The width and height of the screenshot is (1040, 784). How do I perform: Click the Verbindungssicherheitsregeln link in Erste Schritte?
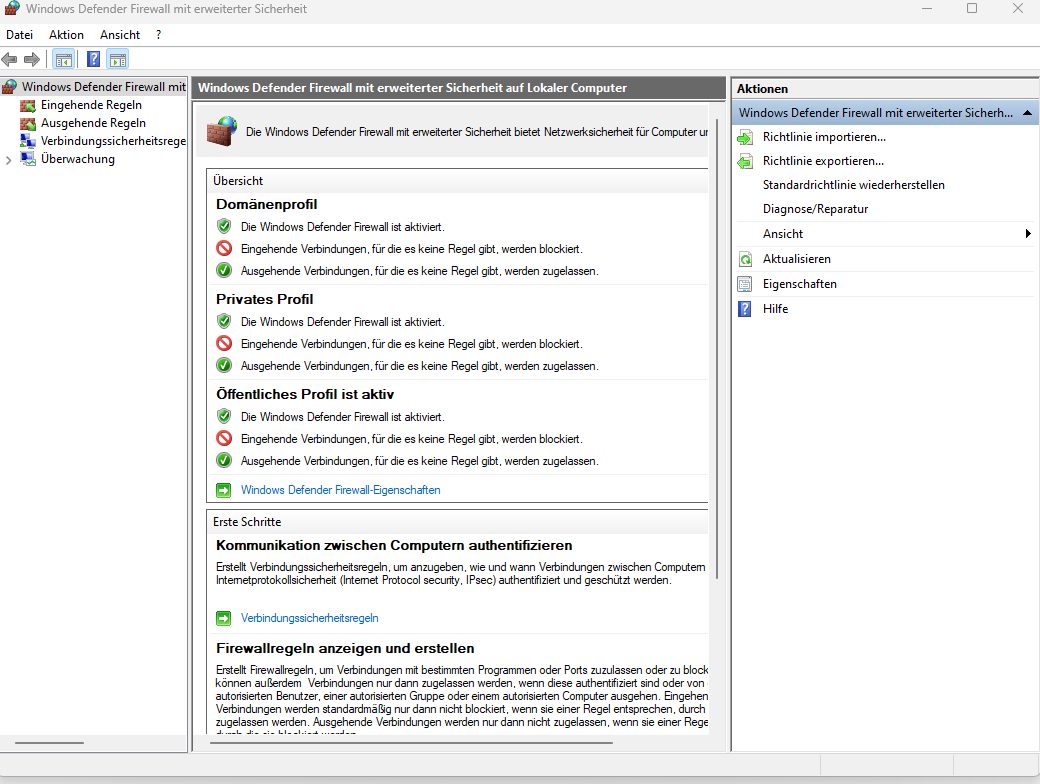coord(309,618)
